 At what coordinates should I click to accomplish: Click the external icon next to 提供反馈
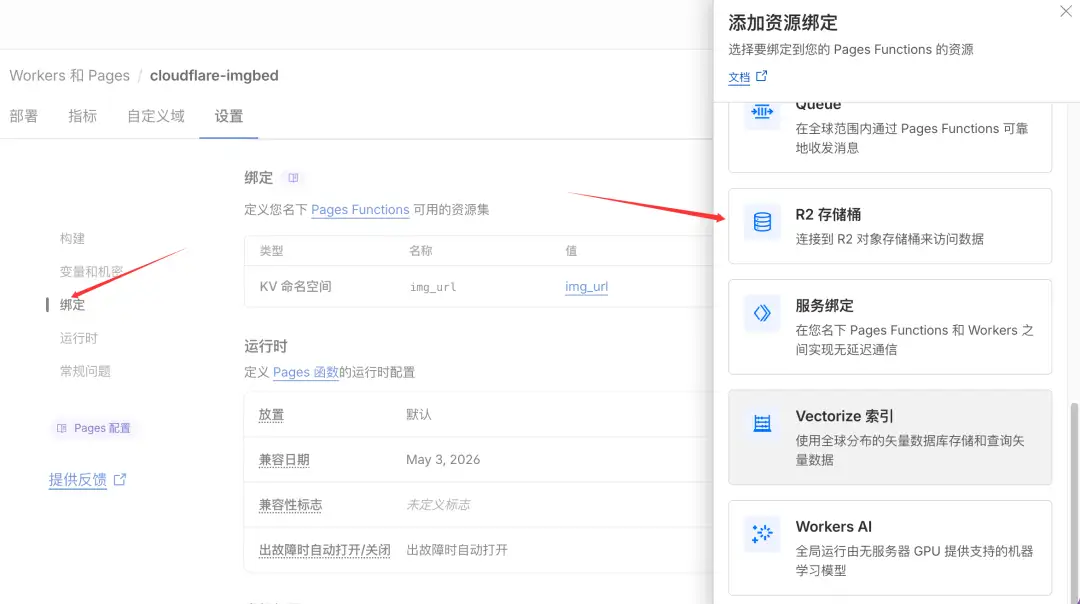pyautogui.click(x=120, y=479)
